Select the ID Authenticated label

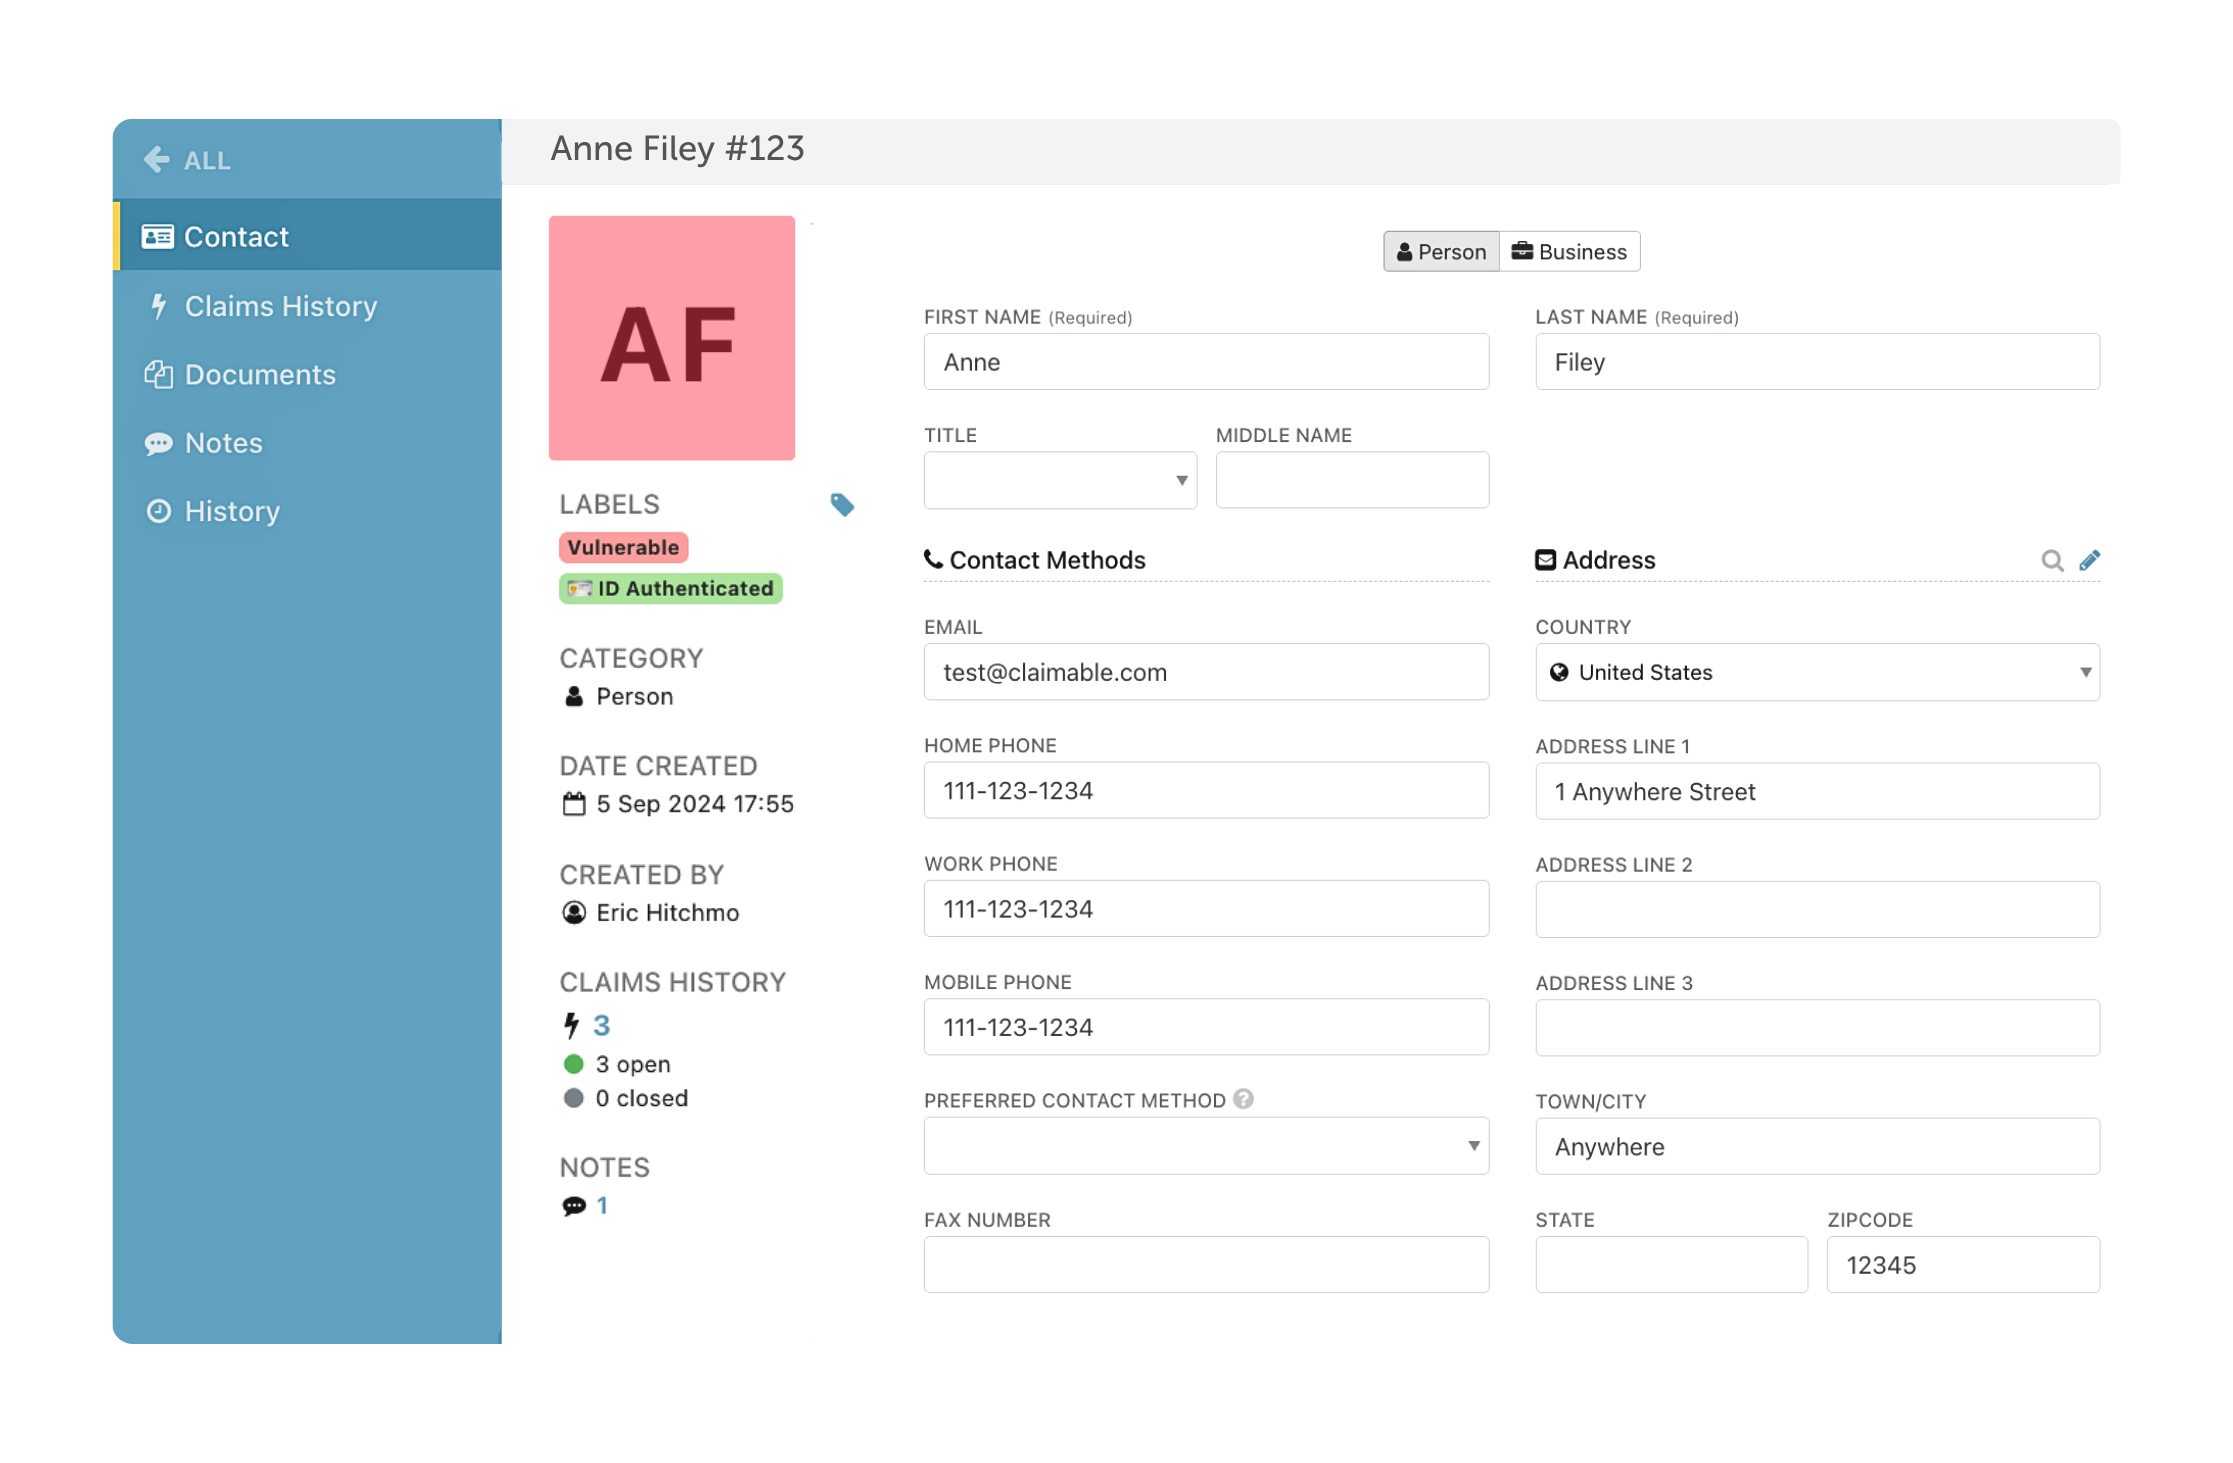click(670, 588)
